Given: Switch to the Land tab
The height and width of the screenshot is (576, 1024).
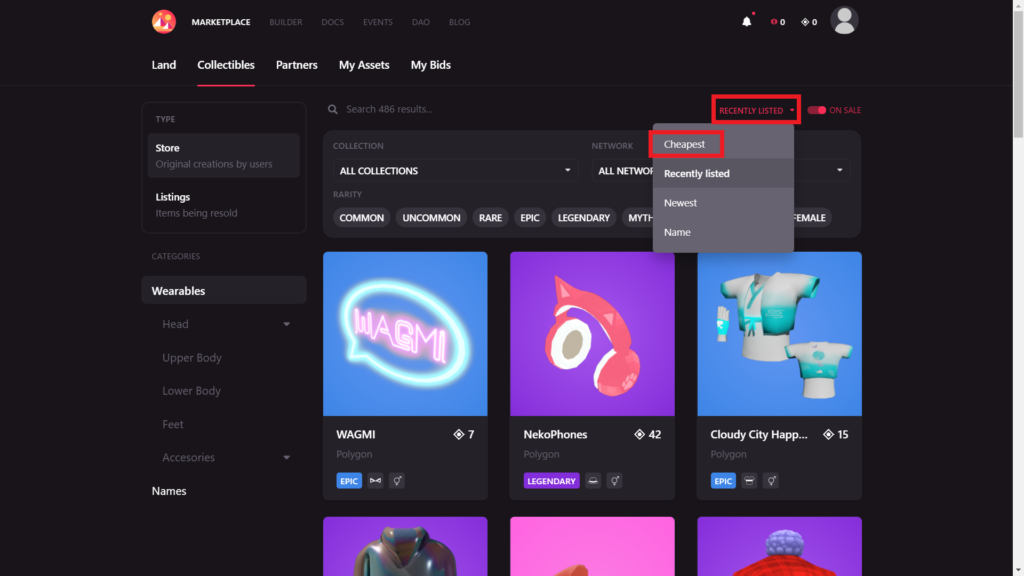Looking at the screenshot, I should pyautogui.click(x=163, y=65).
